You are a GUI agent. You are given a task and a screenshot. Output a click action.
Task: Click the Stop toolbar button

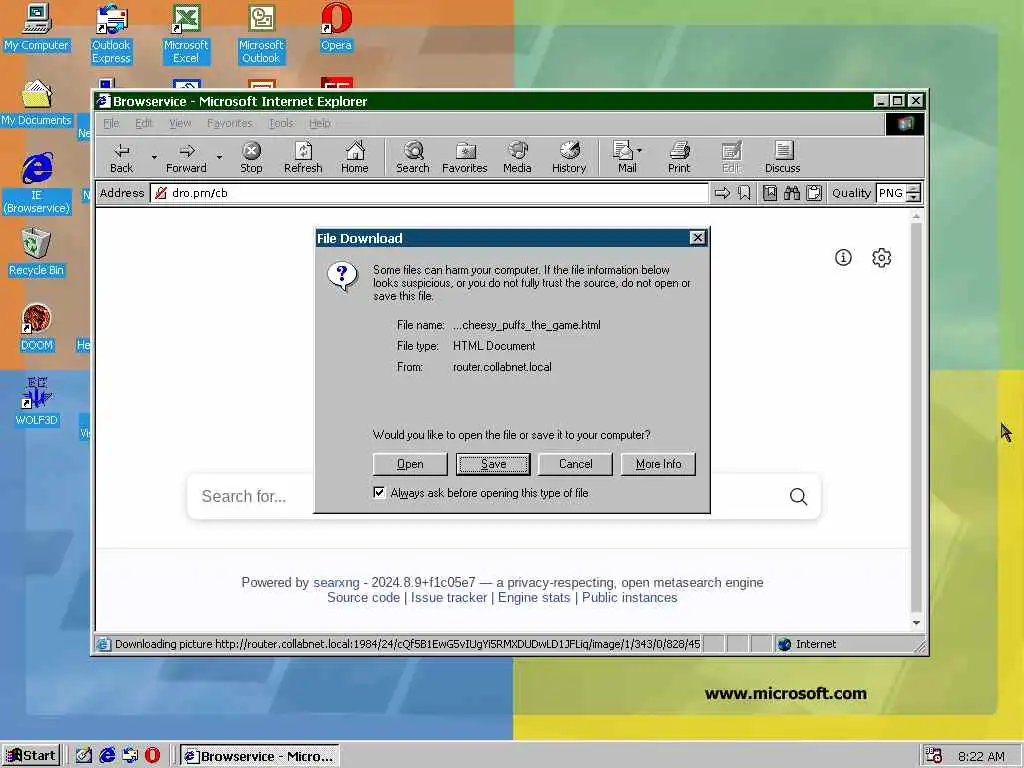coord(251,157)
